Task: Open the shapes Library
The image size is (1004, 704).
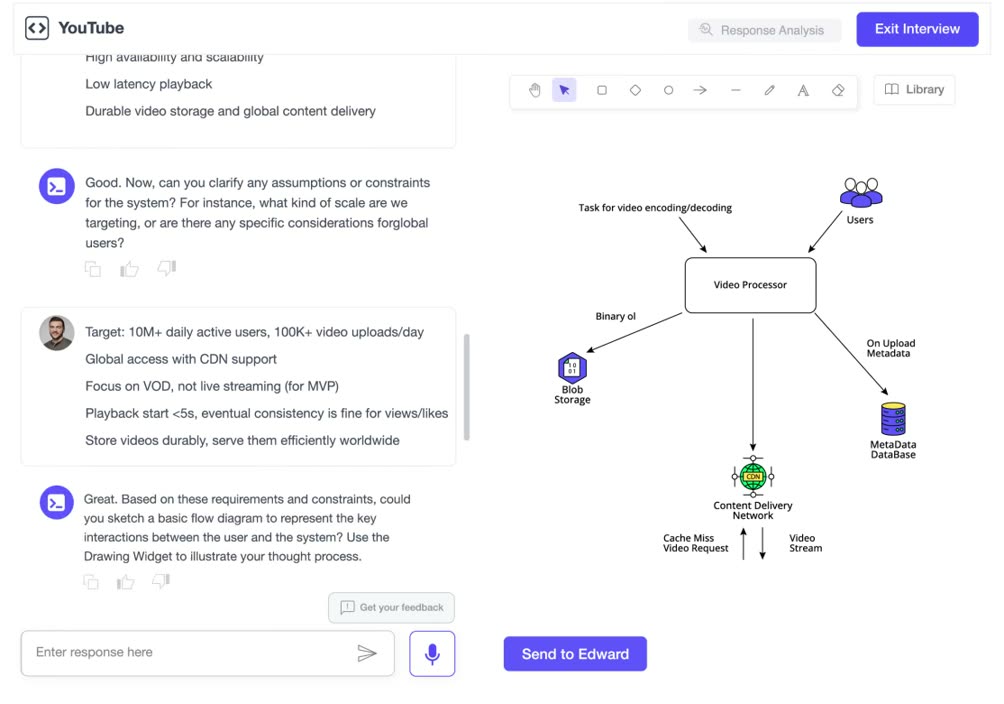Action: click(x=914, y=90)
